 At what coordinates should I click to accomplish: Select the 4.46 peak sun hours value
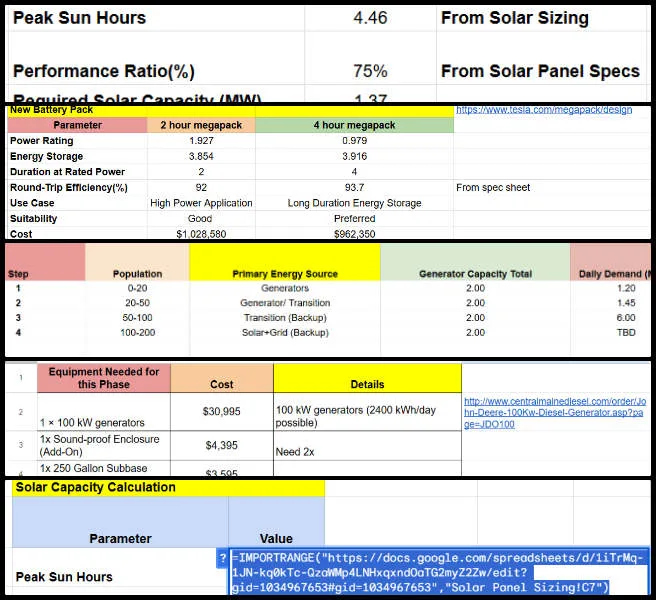tap(370, 18)
